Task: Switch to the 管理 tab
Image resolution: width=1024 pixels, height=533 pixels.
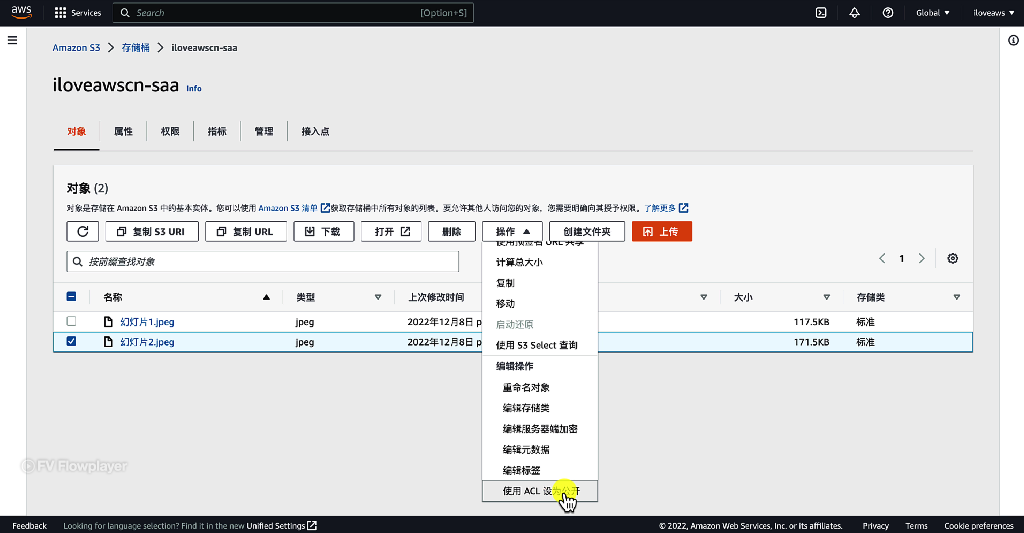Action: pyautogui.click(x=264, y=131)
